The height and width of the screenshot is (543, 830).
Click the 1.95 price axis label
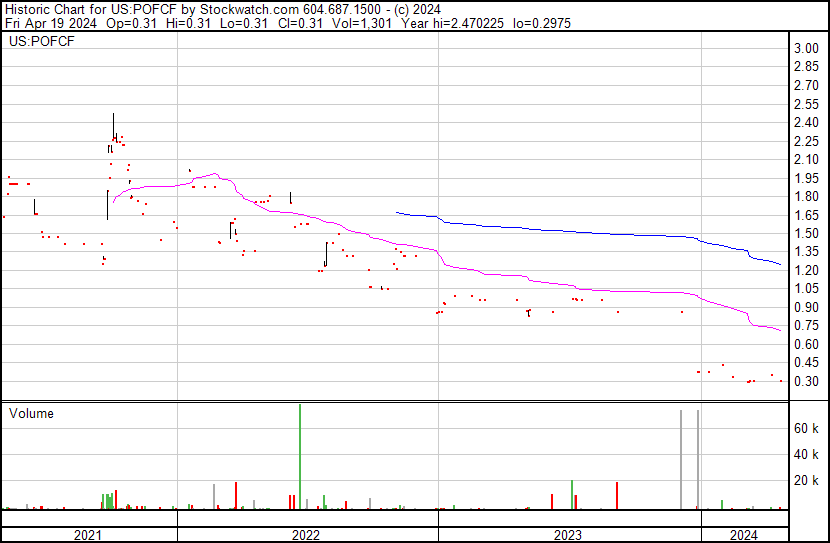coord(806,178)
